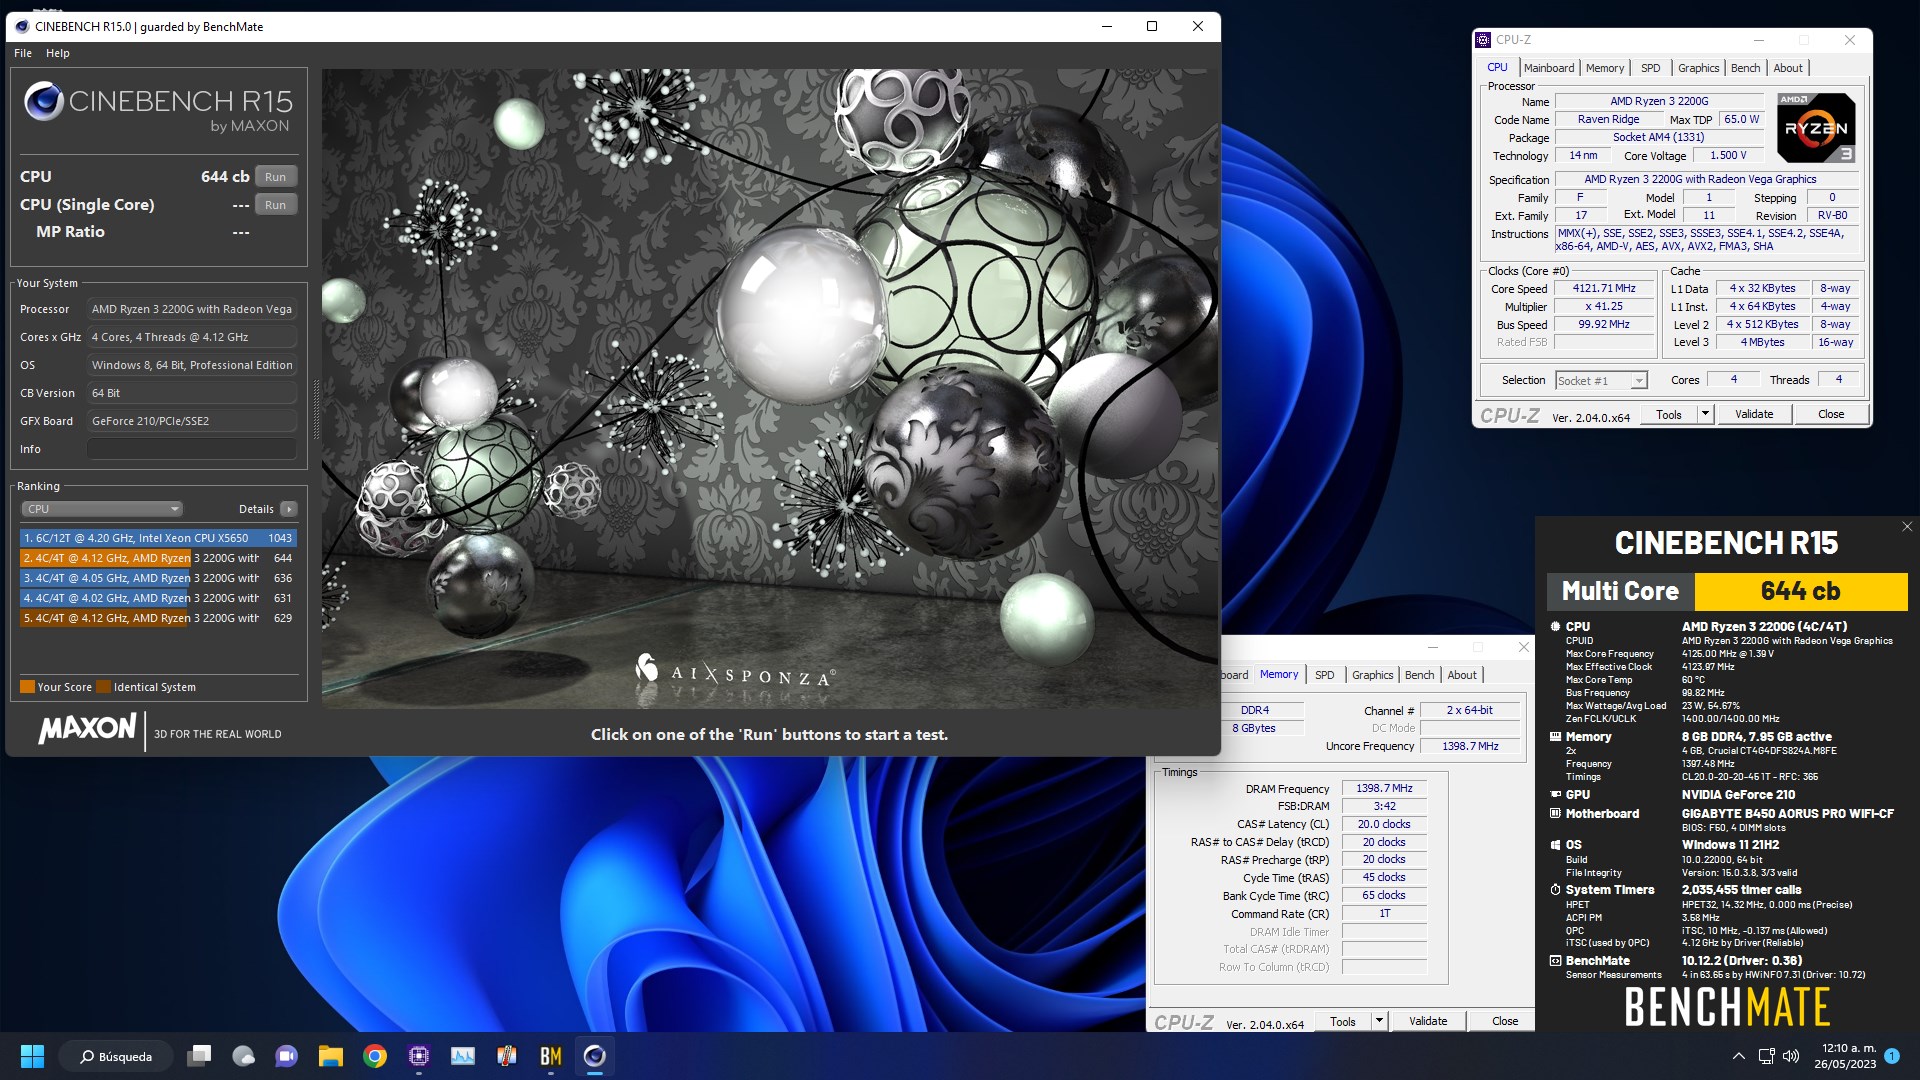This screenshot has height=1080, width=1920.
Task: Click Close button in lower CPU-Z window
Action: click(x=1504, y=1021)
